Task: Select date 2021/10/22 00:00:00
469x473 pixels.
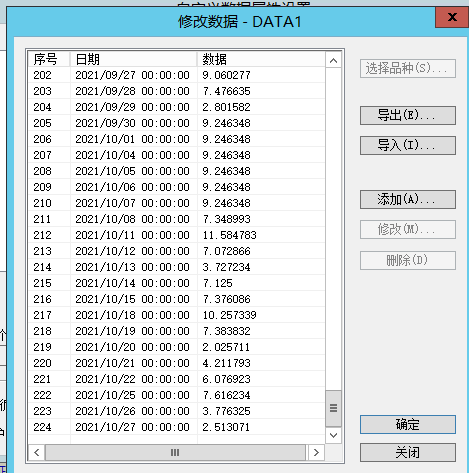Action: pyautogui.click(x=132, y=379)
